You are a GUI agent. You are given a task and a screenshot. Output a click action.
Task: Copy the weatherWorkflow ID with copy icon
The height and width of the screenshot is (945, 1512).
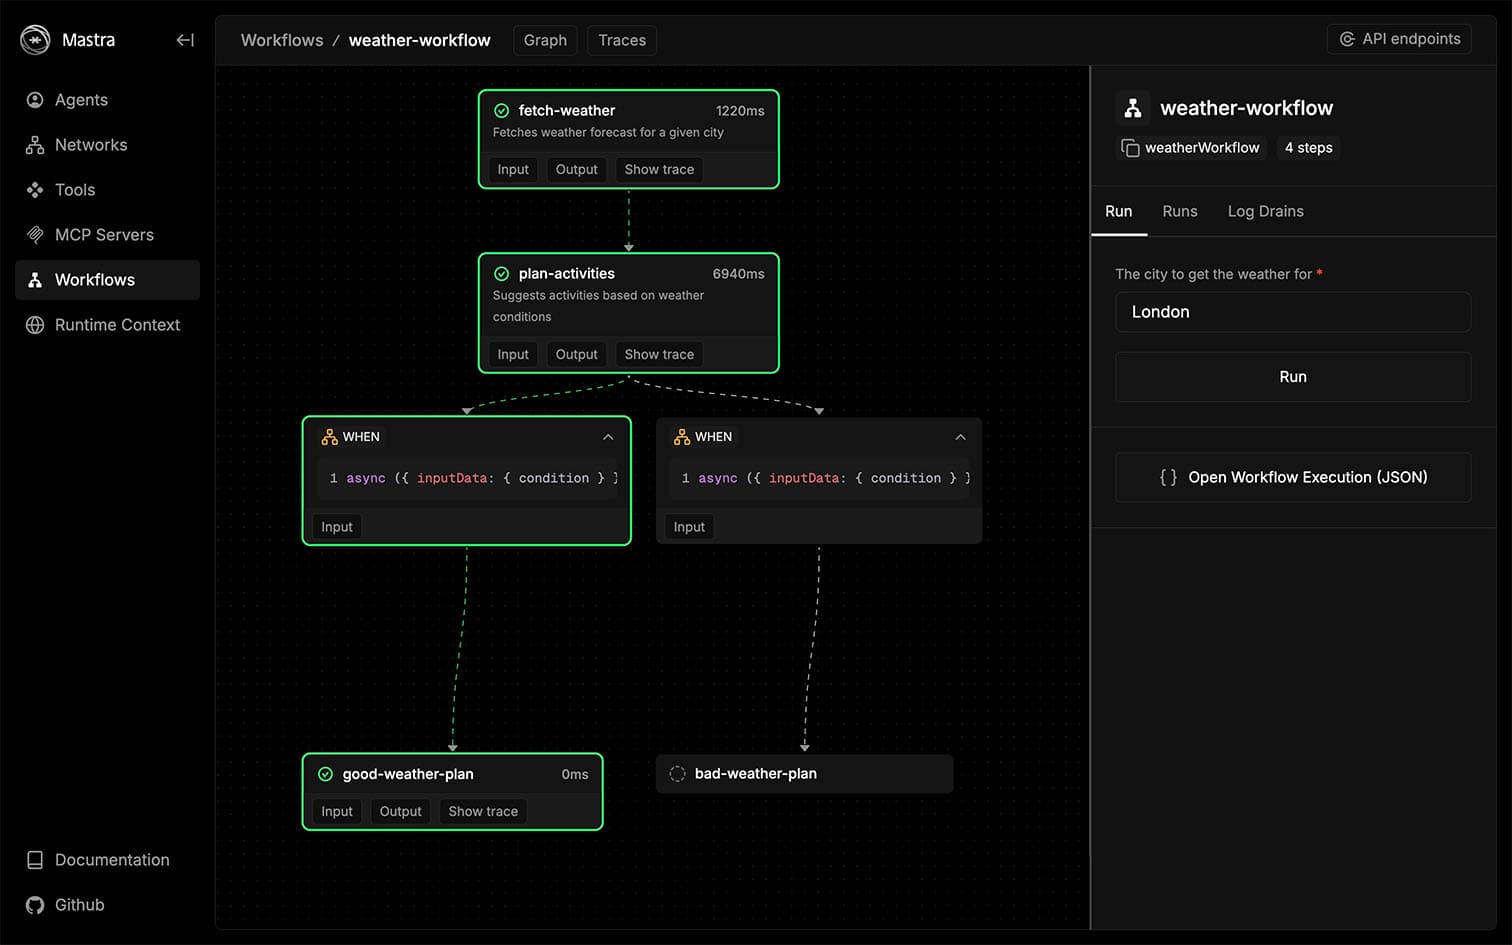pyautogui.click(x=1130, y=148)
